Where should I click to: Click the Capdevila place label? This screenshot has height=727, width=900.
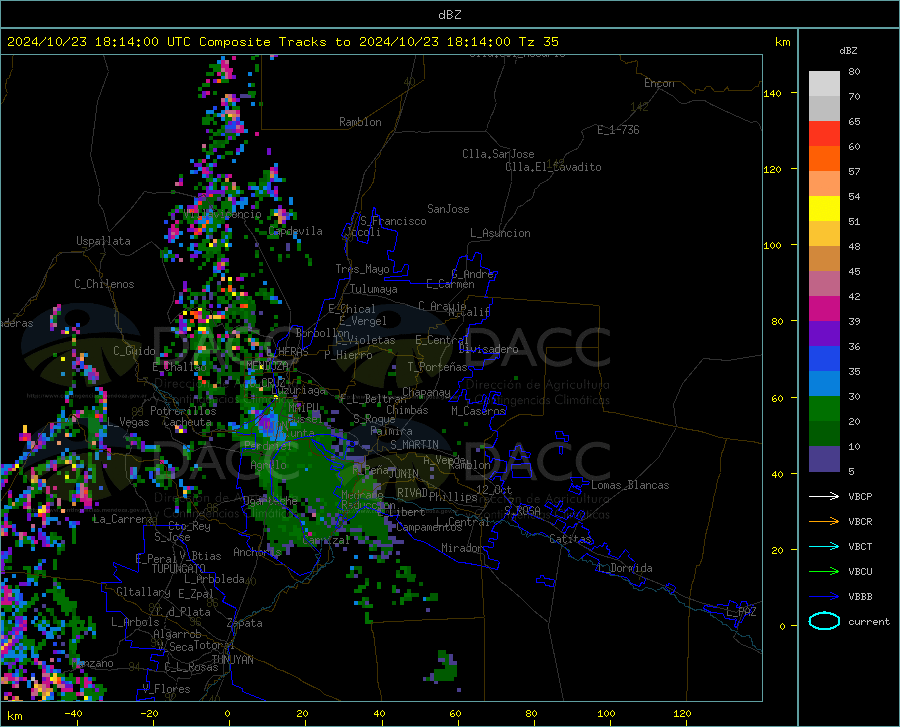click(x=295, y=231)
